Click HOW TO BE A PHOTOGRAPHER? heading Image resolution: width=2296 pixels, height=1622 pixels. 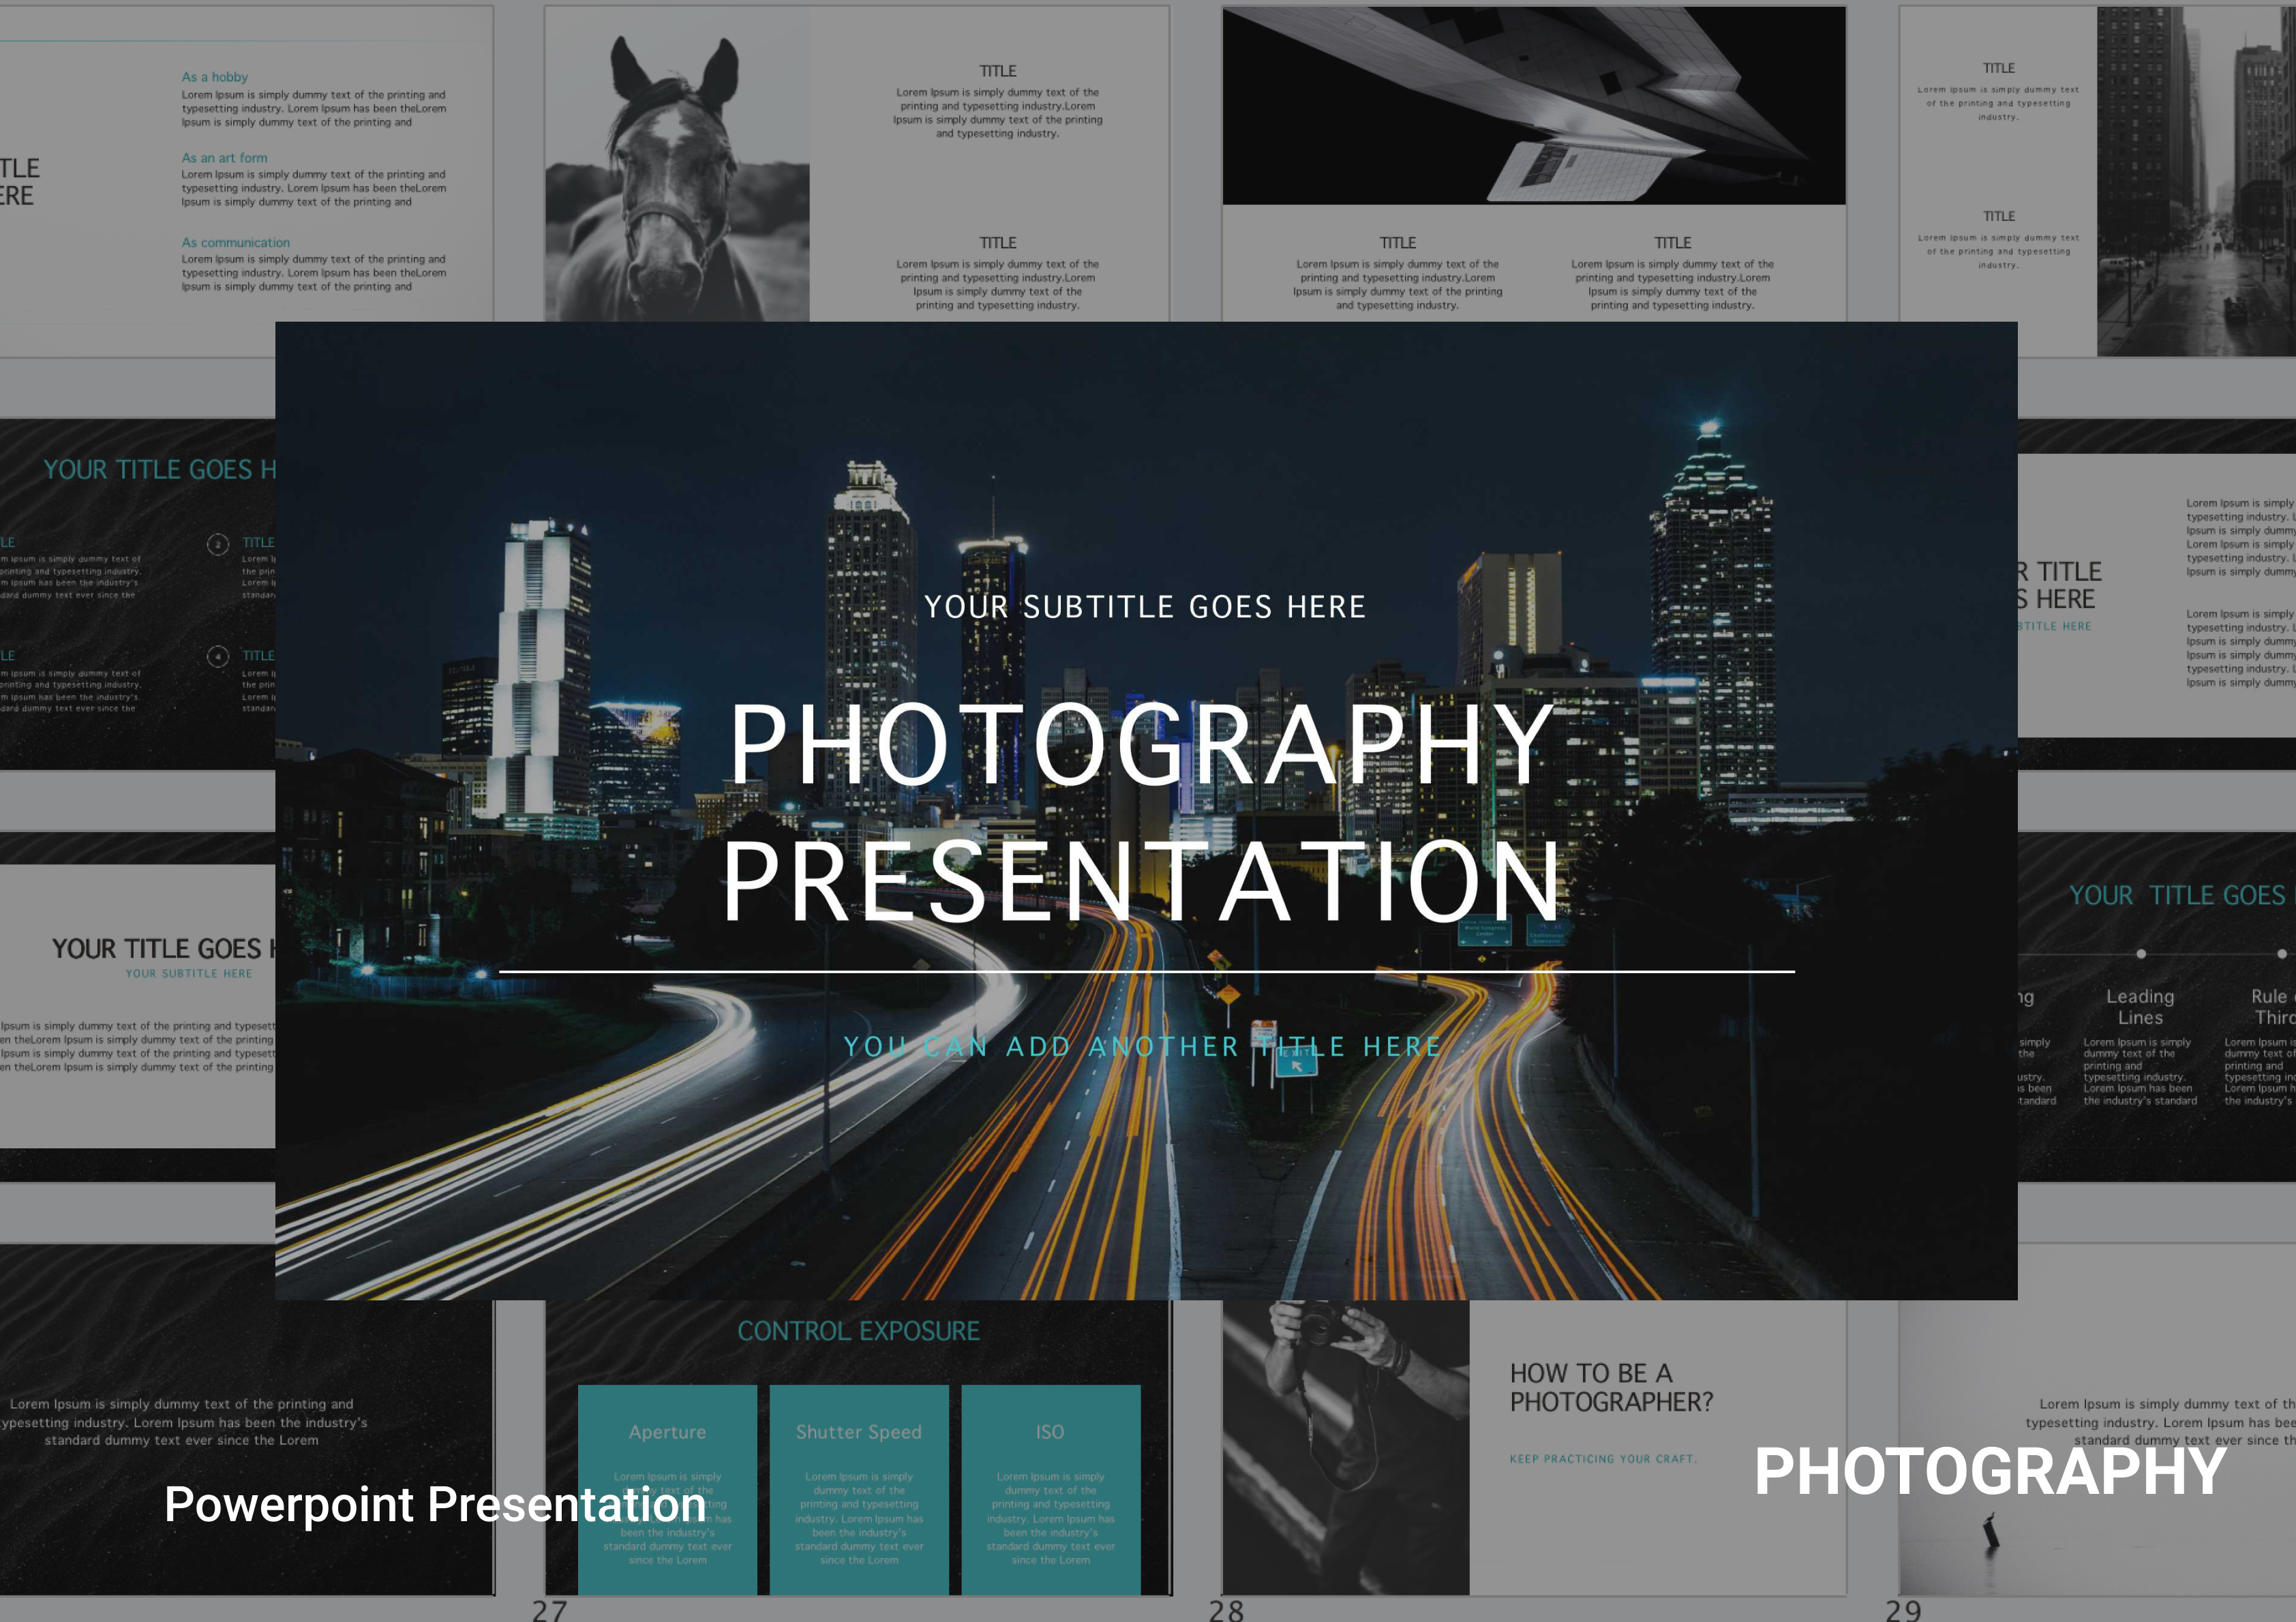point(1611,1387)
